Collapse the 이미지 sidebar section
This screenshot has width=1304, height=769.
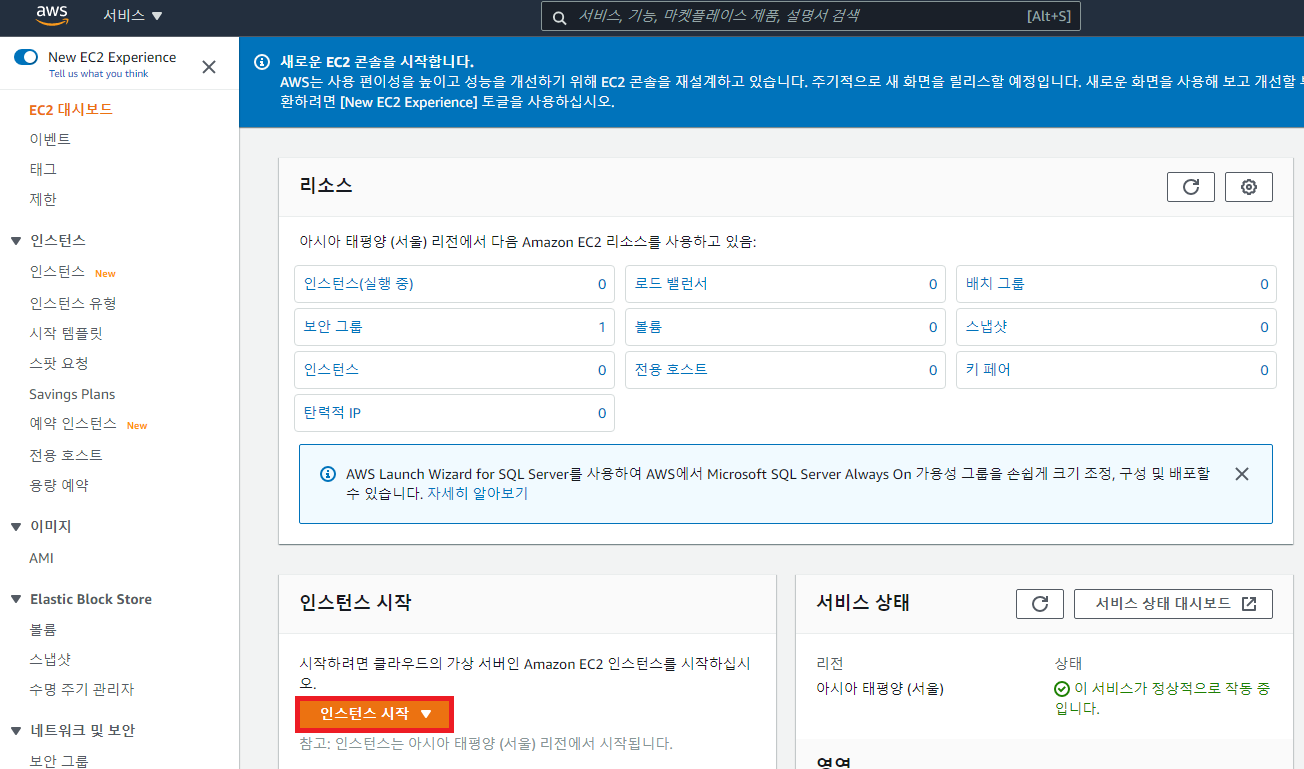(x=15, y=526)
